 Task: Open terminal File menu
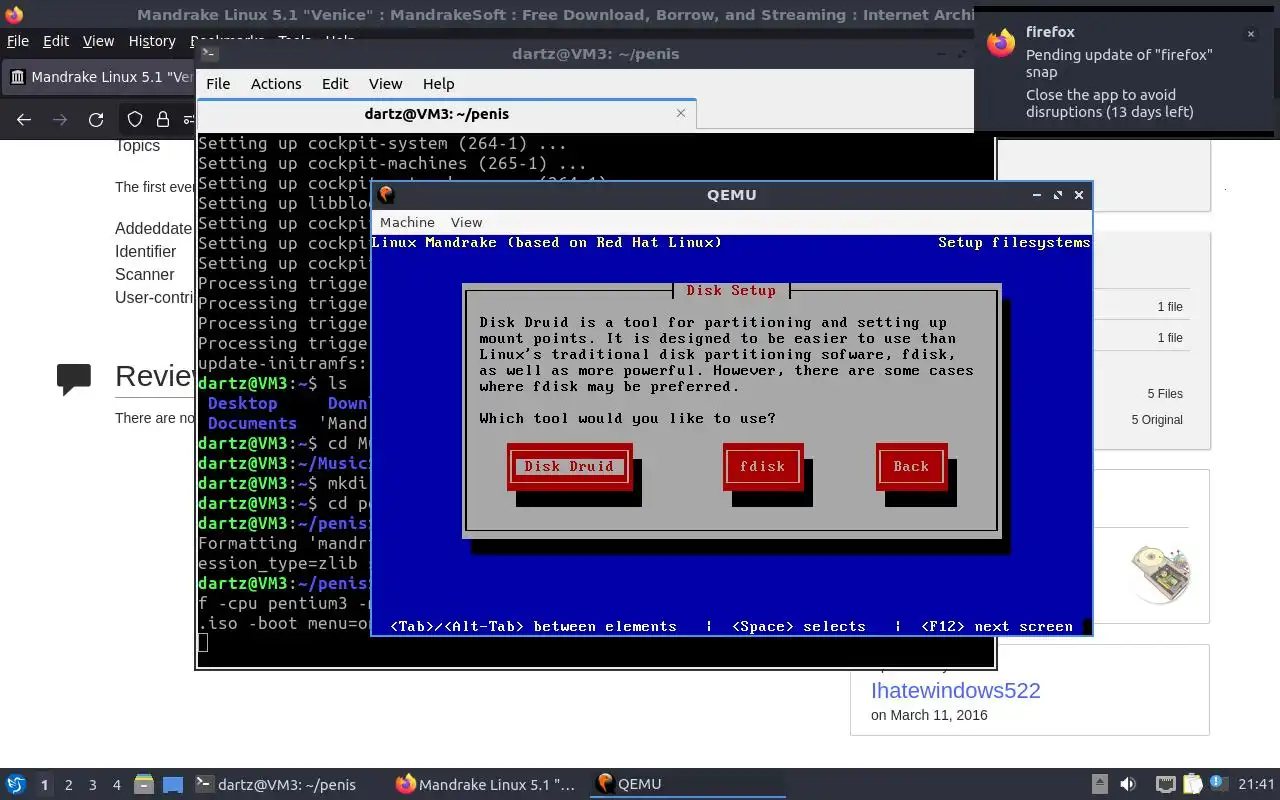(218, 84)
